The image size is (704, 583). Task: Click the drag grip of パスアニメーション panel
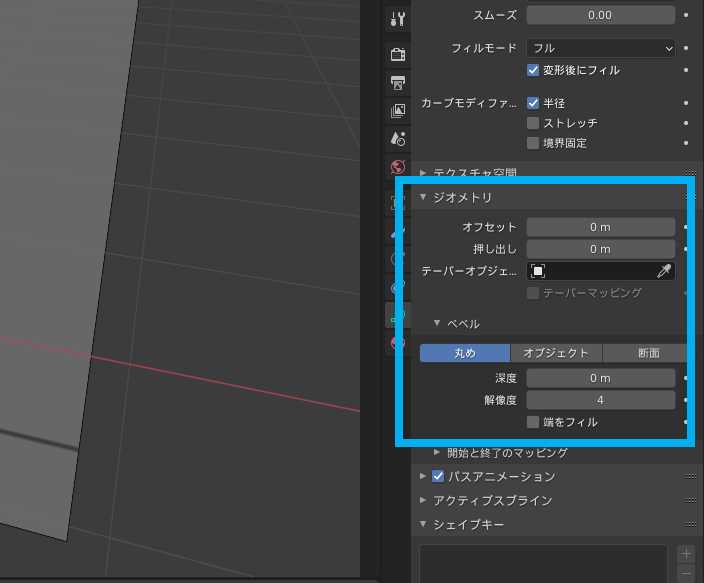691,477
